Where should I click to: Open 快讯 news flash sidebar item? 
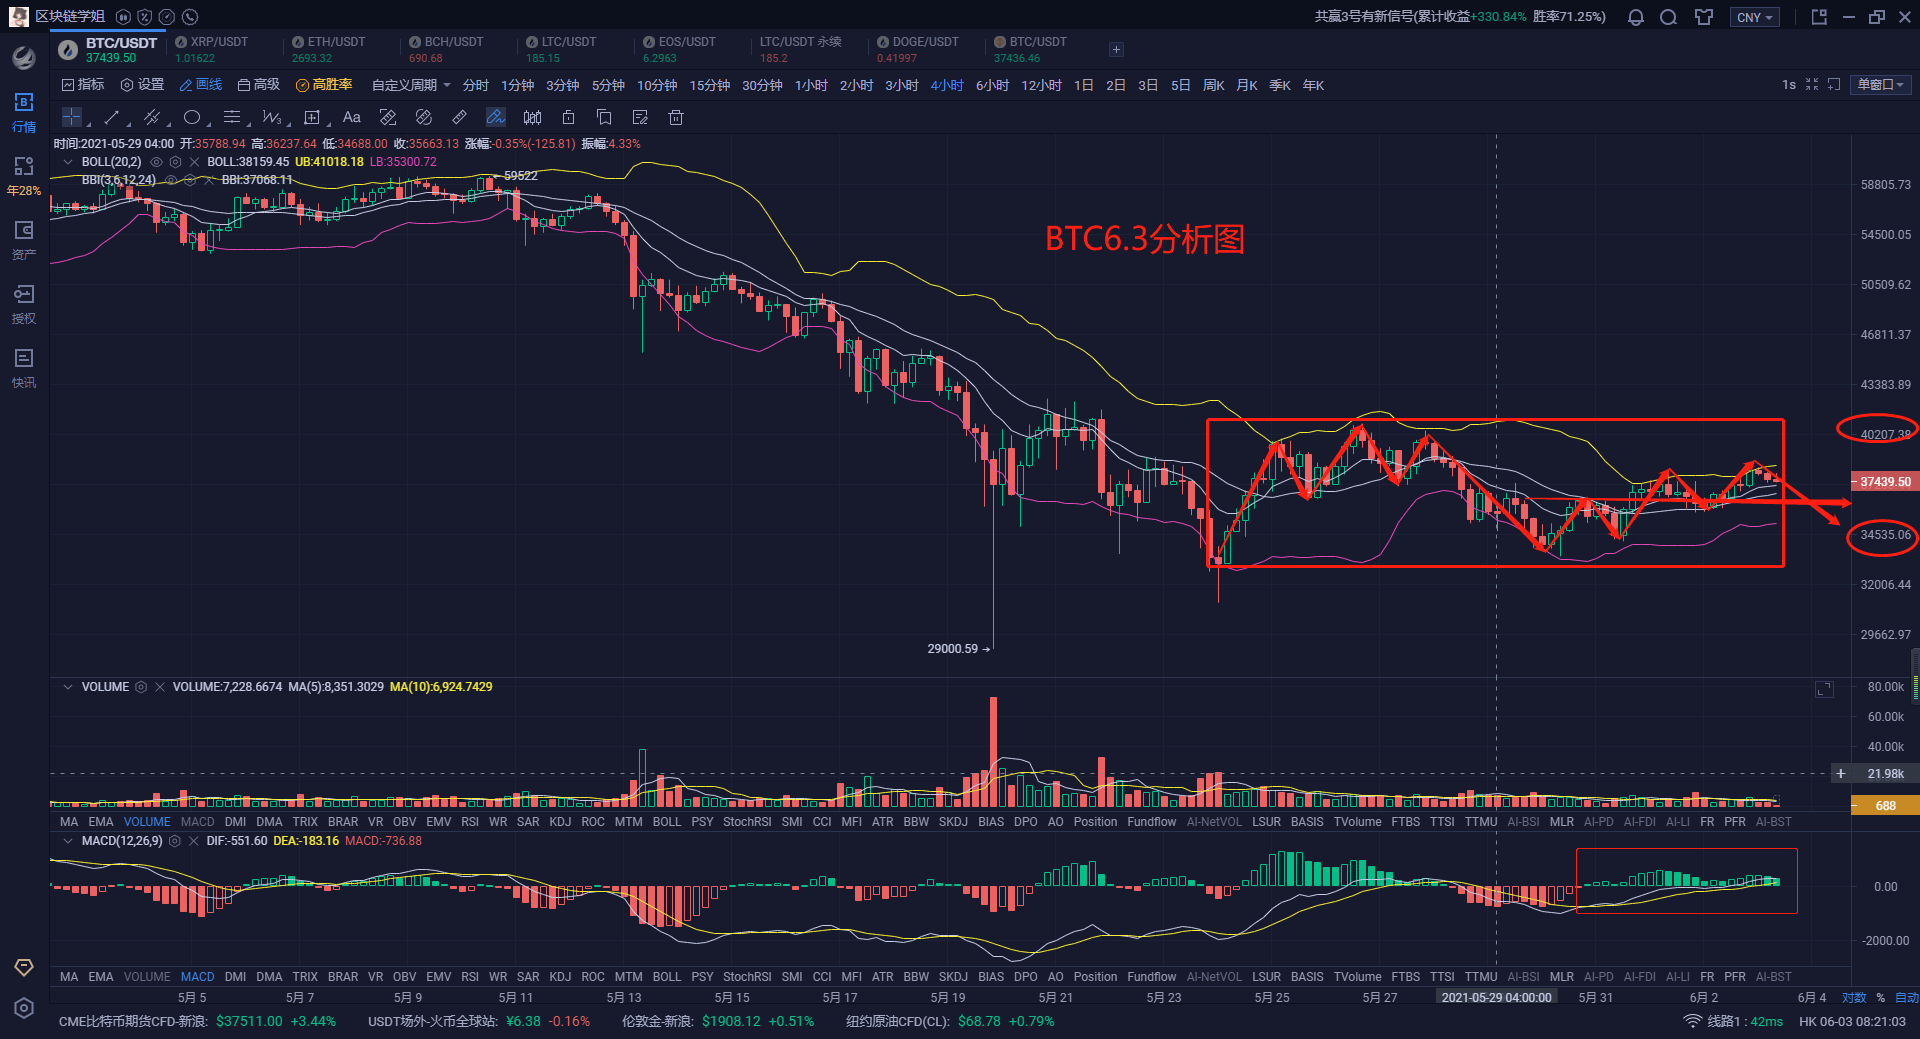coord(24,369)
